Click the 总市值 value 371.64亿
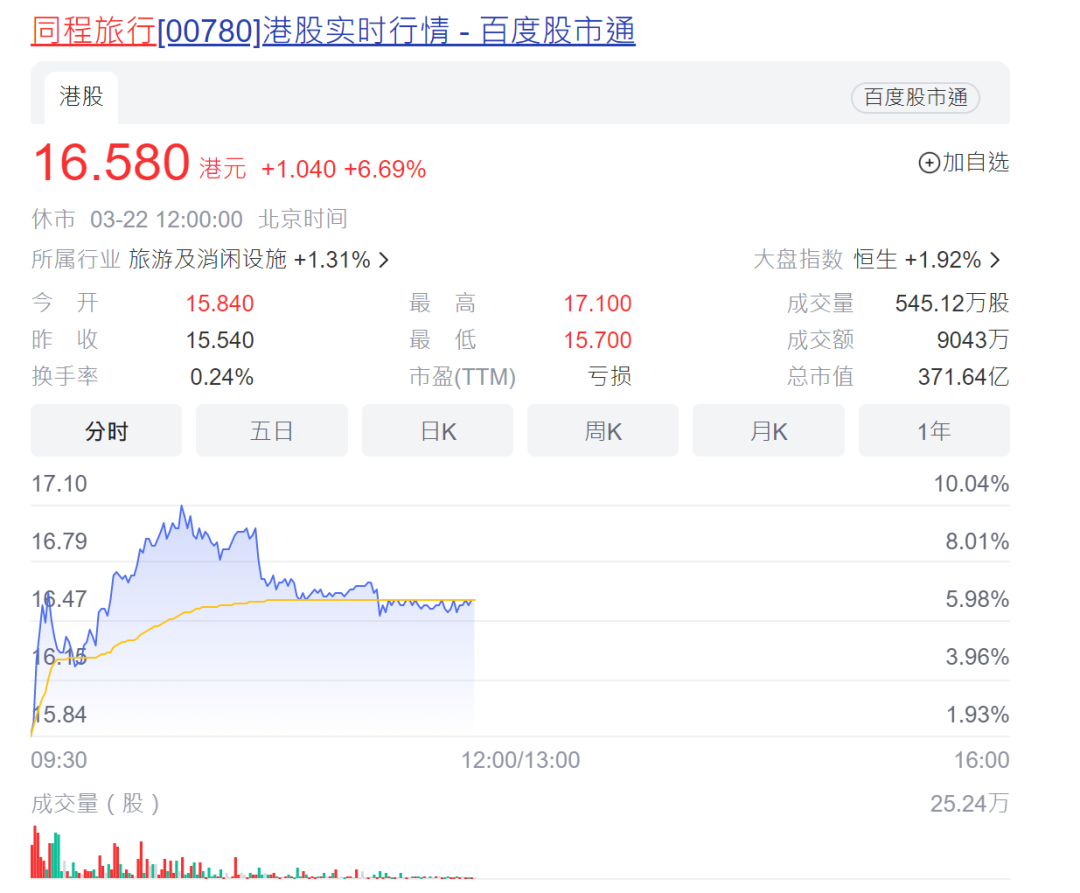This screenshot has height=893, width=1080. 964,377
